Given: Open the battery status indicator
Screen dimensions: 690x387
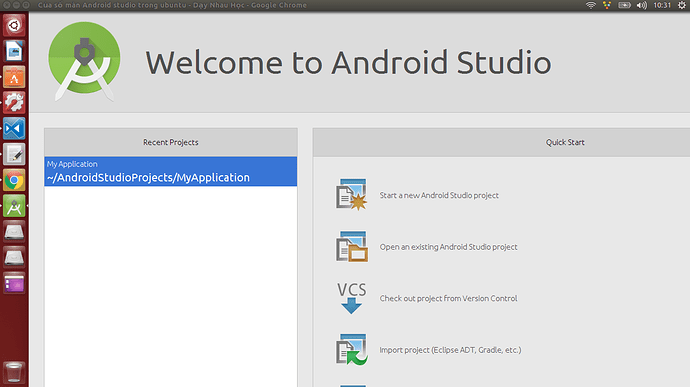Looking at the screenshot, I should (624, 5).
